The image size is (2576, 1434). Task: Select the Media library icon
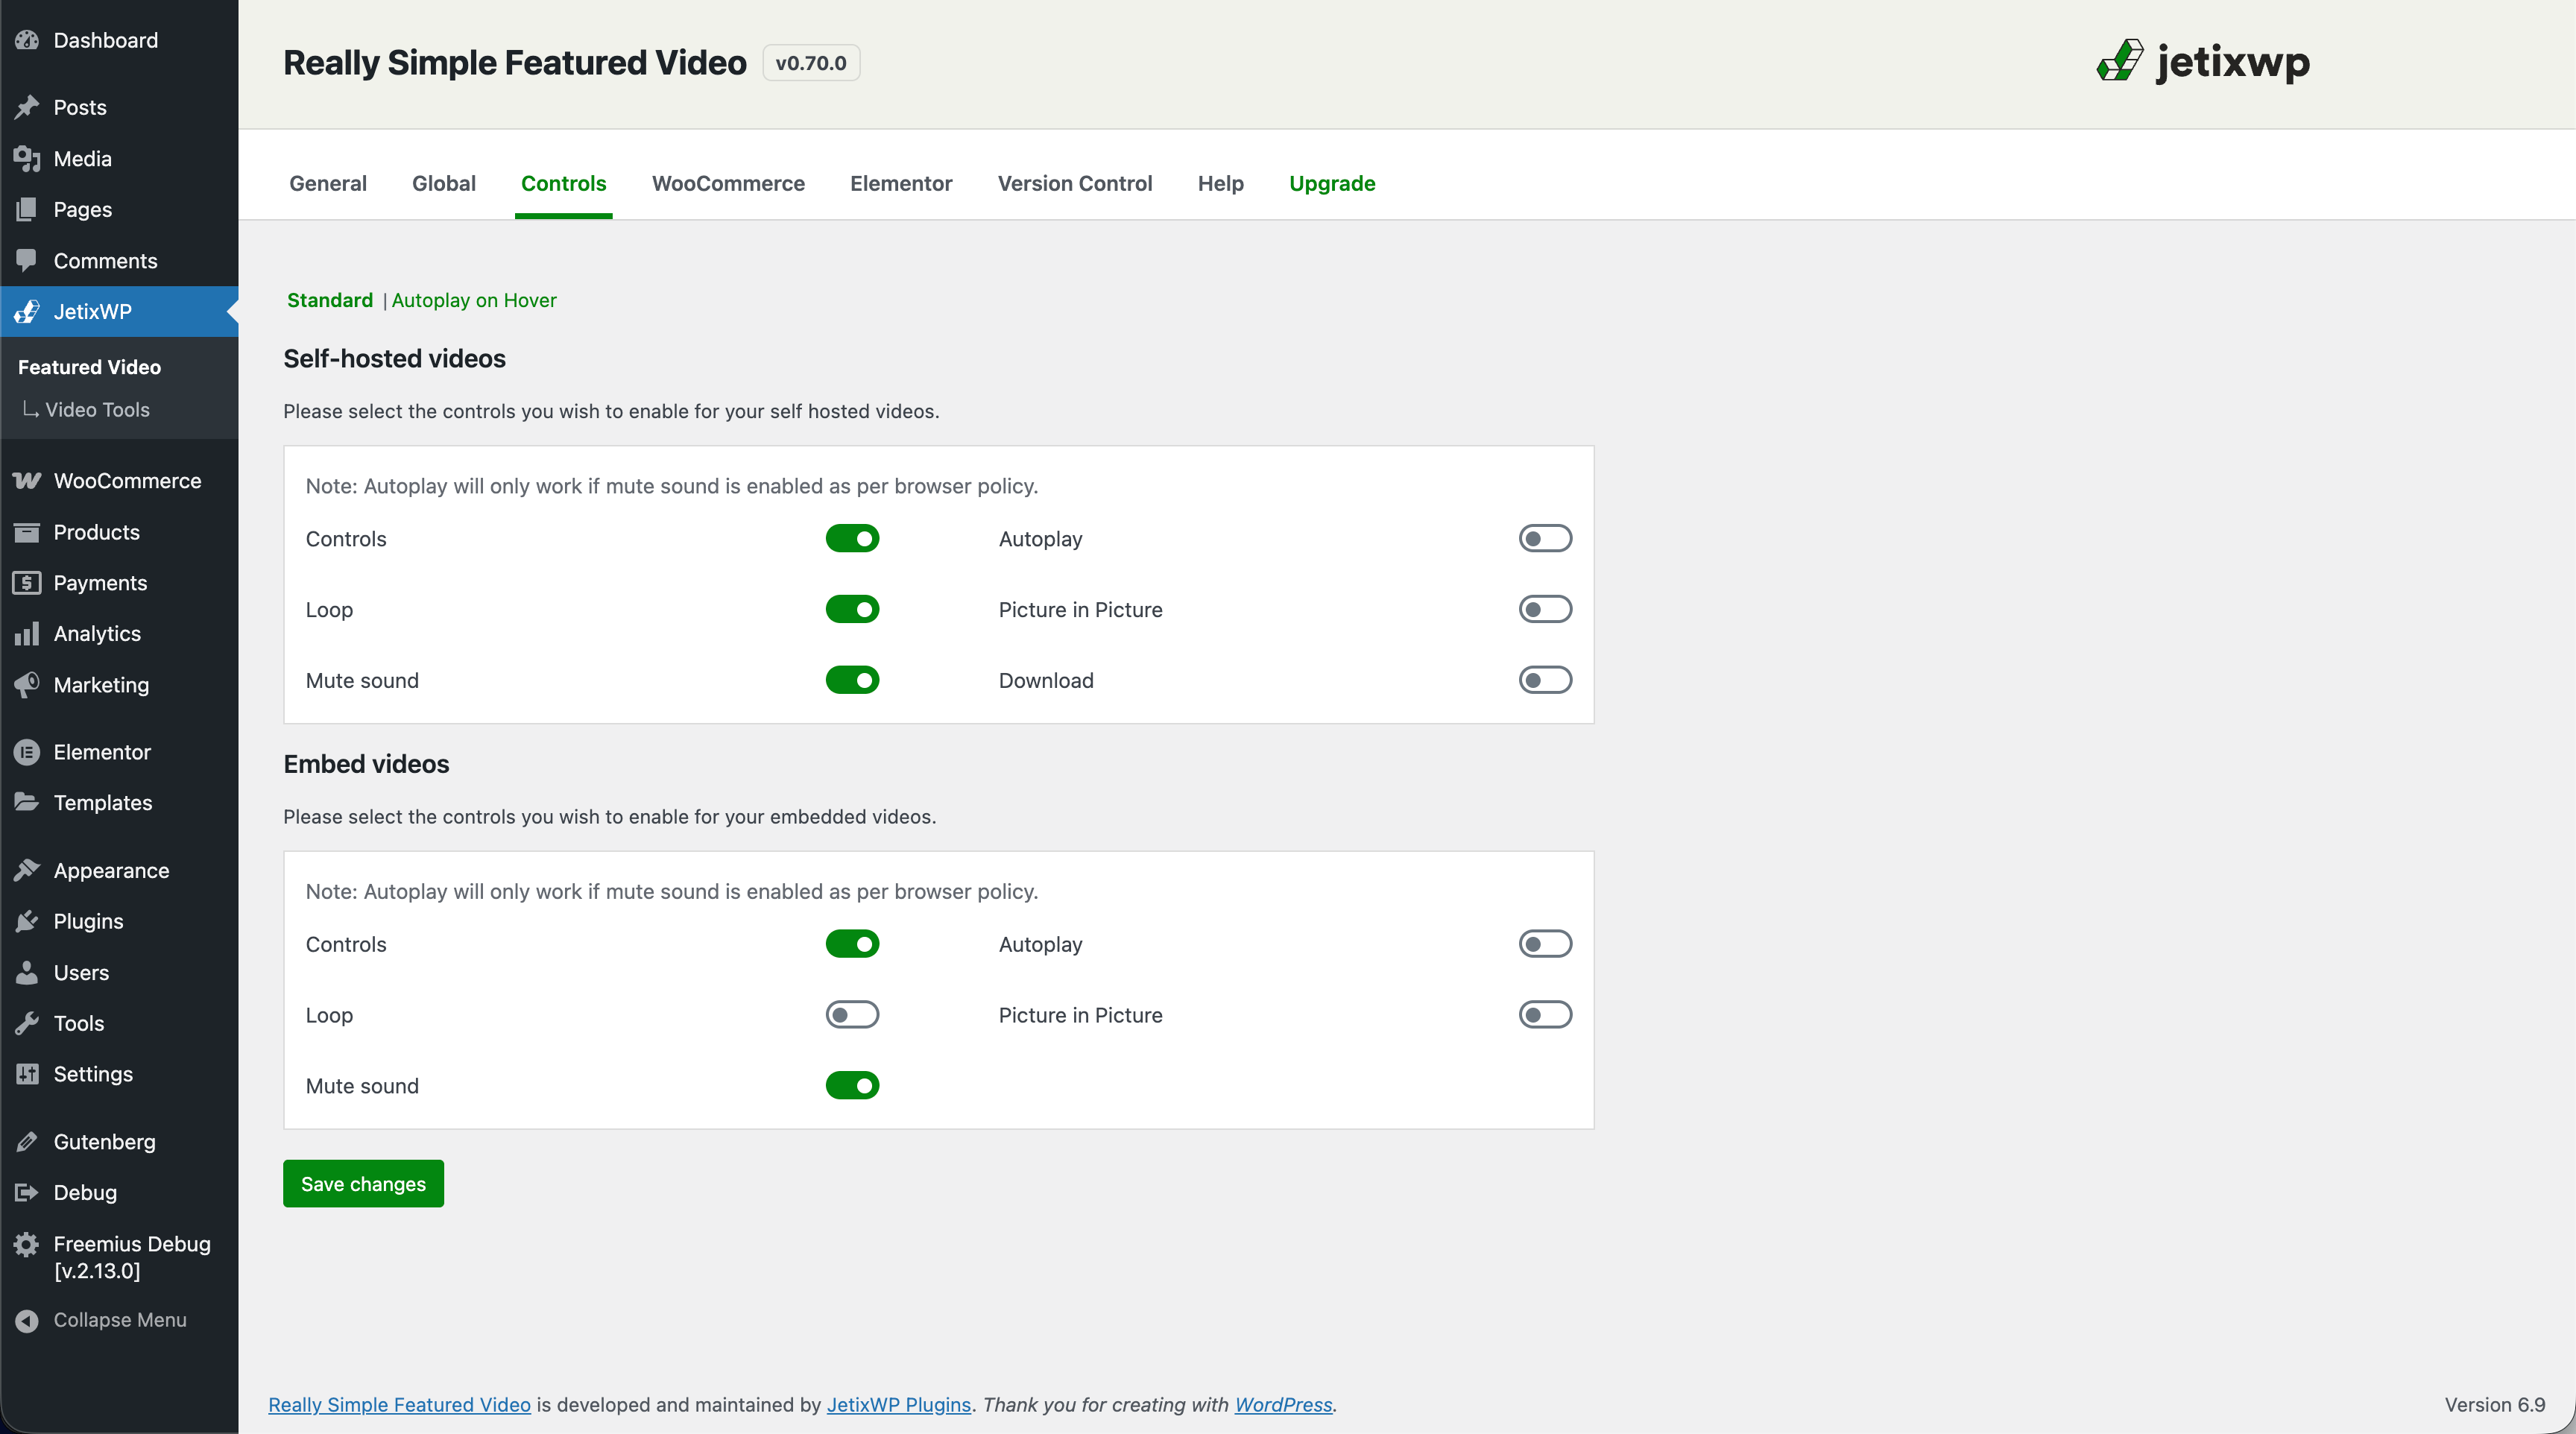point(27,158)
